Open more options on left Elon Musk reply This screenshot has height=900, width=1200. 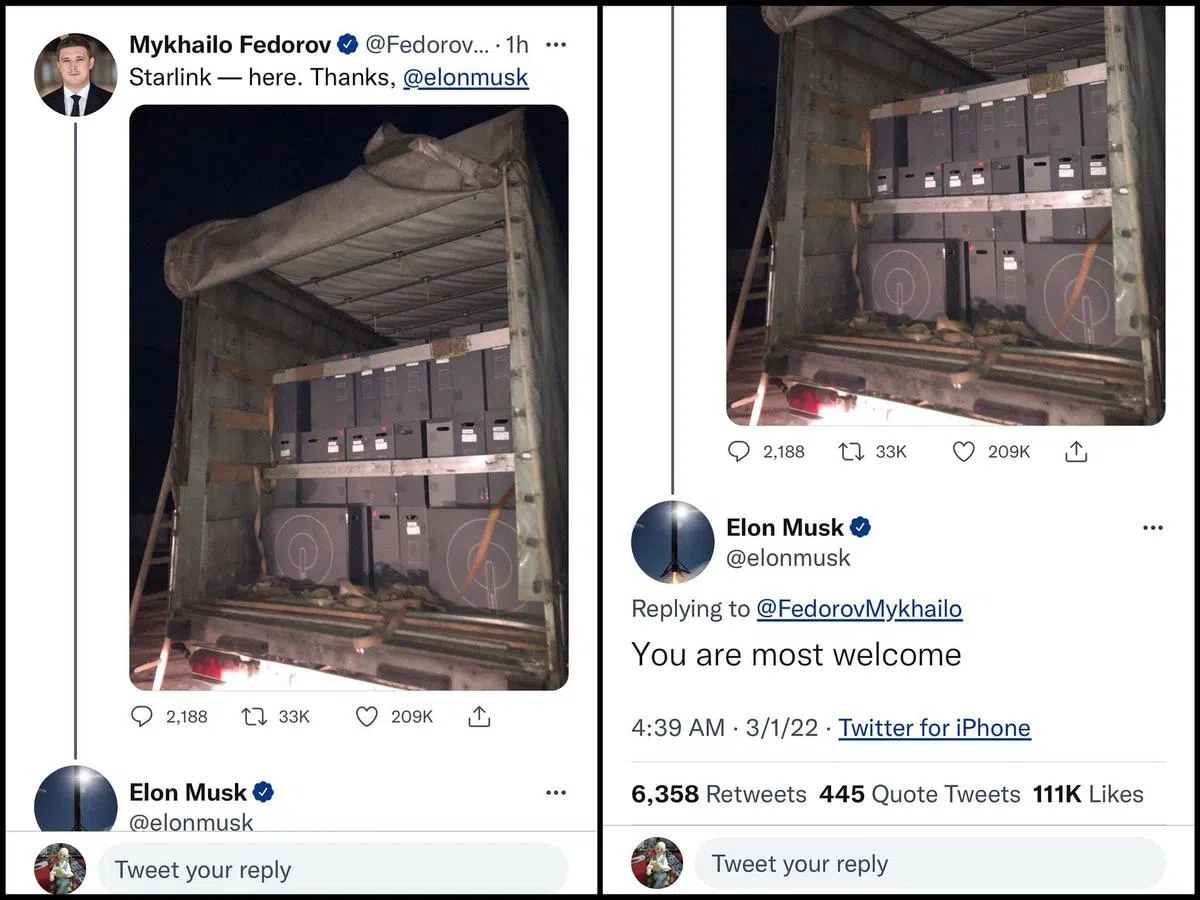(556, 793)
